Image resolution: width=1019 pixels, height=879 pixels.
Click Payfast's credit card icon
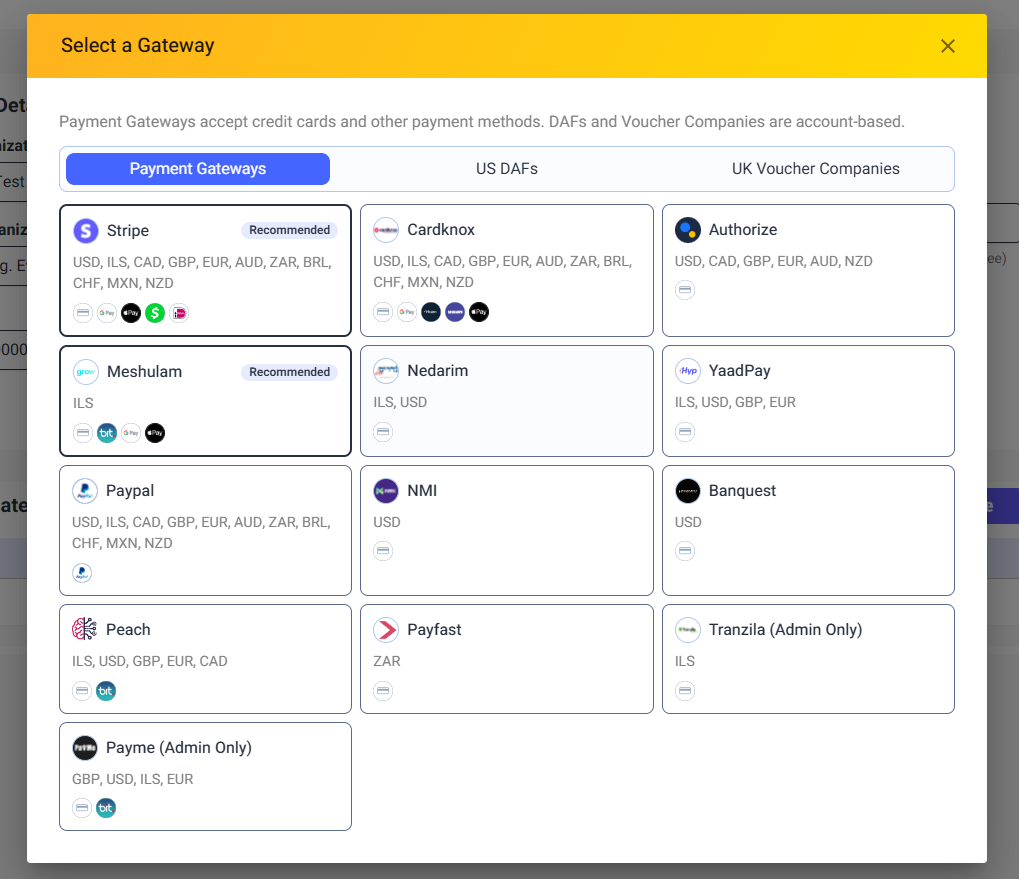383,691
